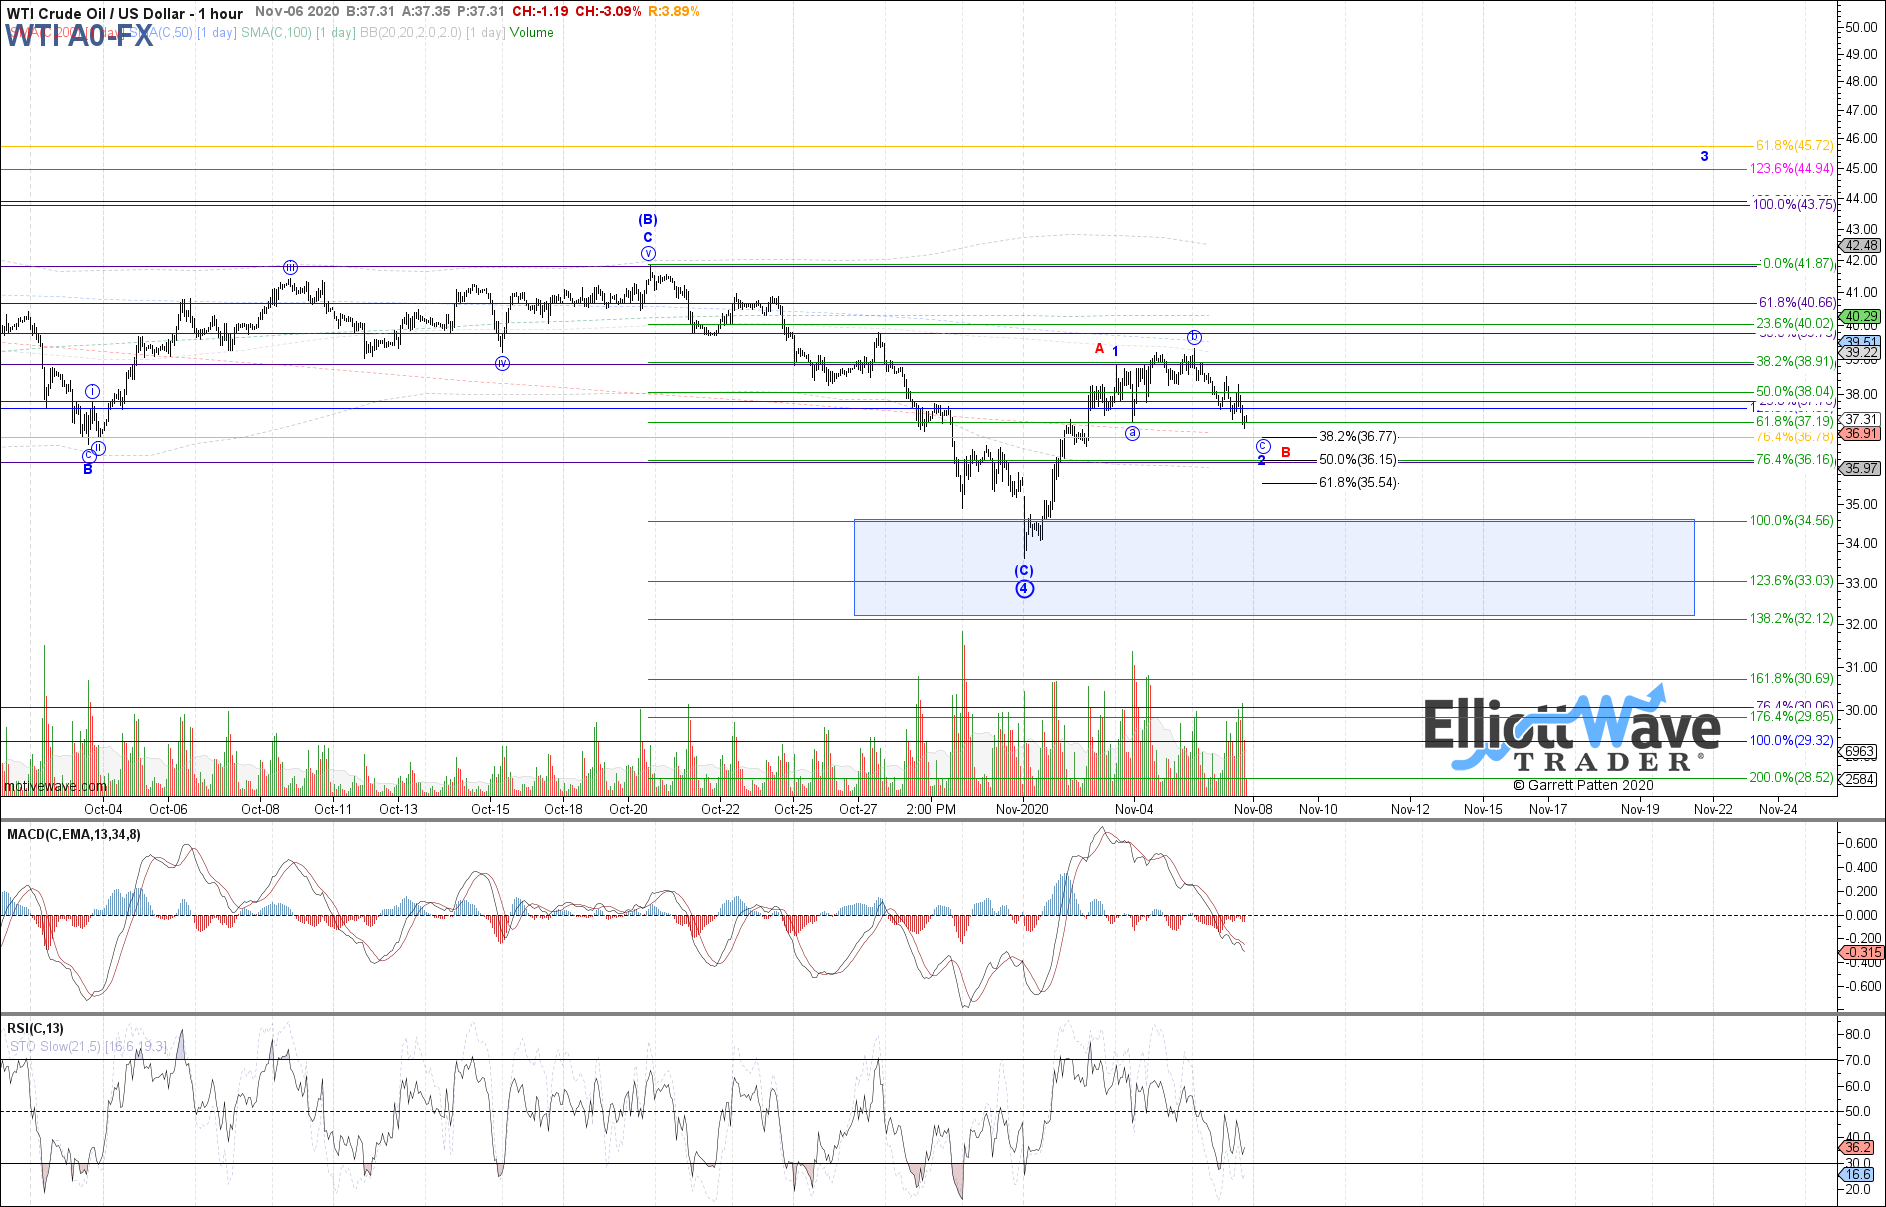Click the blue 3 target label
The image size is (1886, 1207).
coord(1704,156)
